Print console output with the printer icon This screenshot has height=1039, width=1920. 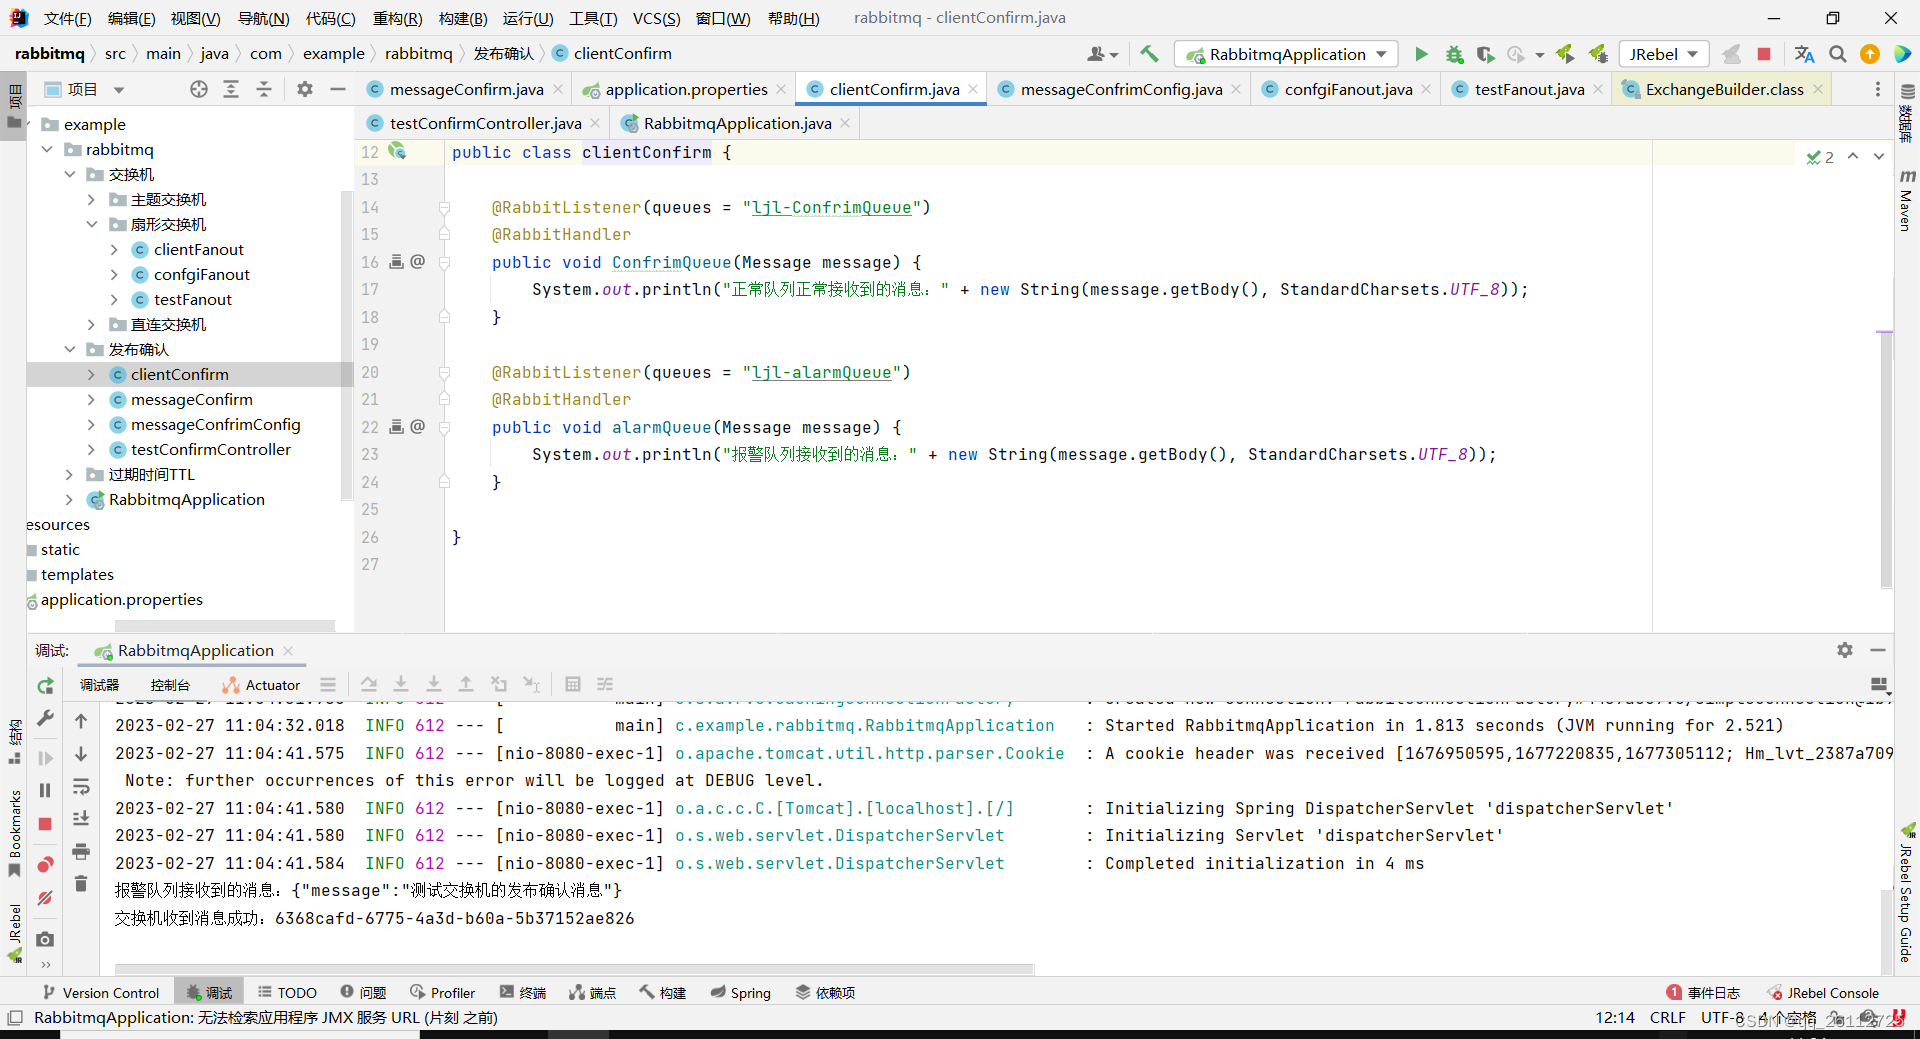click(81, 851)
